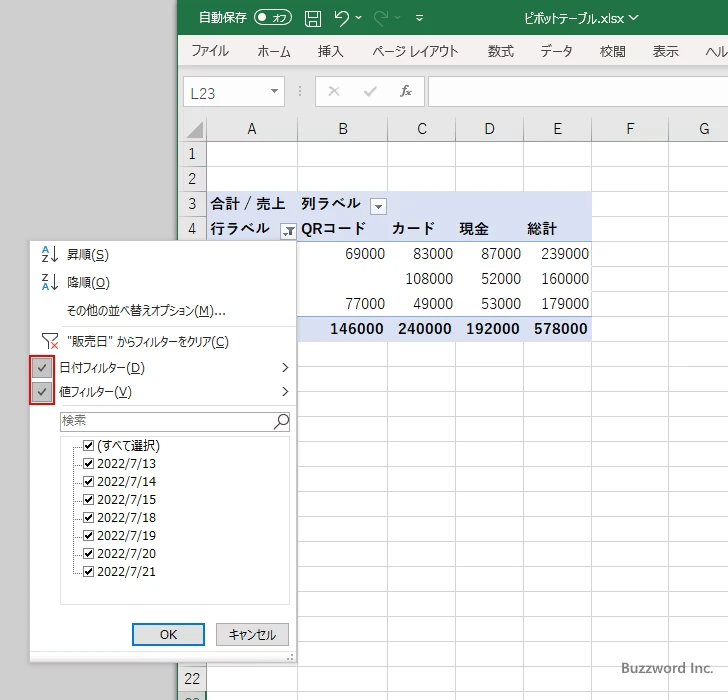
Task: Select row 3 header
Action: coord(192,203)
